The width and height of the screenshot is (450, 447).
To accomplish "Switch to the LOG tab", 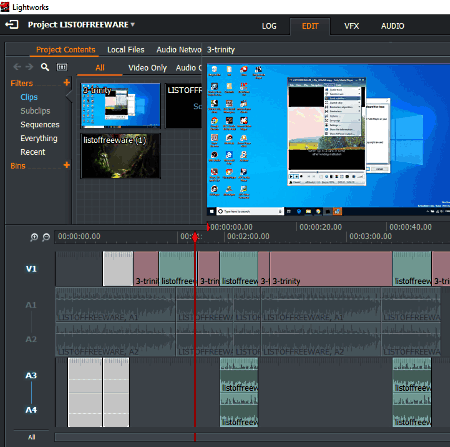I will 269,26.
